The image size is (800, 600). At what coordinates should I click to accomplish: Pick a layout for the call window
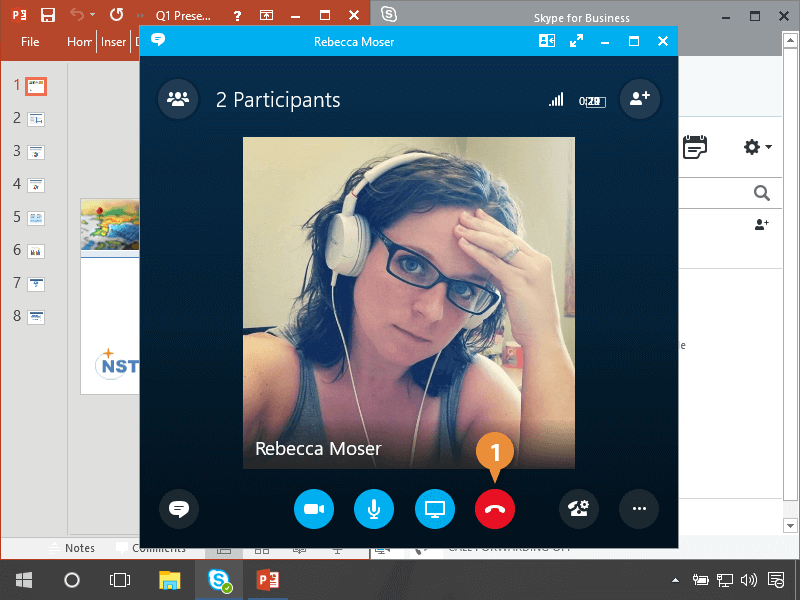pyautogui.click(x=546, y=41)
